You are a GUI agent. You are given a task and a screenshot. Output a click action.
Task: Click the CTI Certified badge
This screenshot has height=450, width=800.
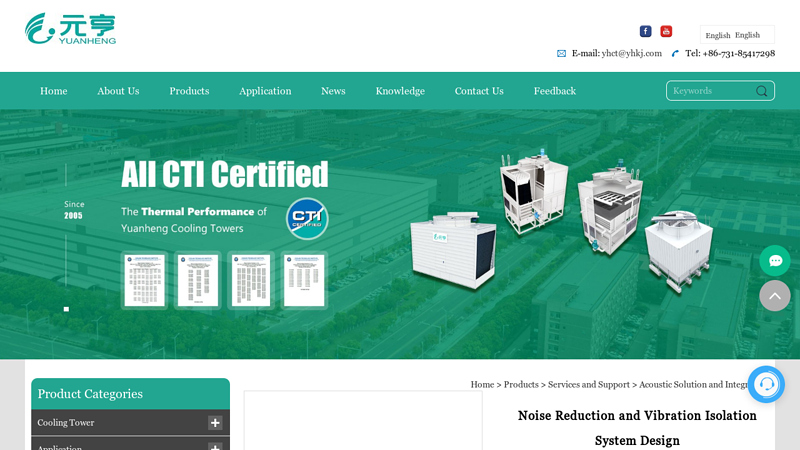tap(307, 219)
